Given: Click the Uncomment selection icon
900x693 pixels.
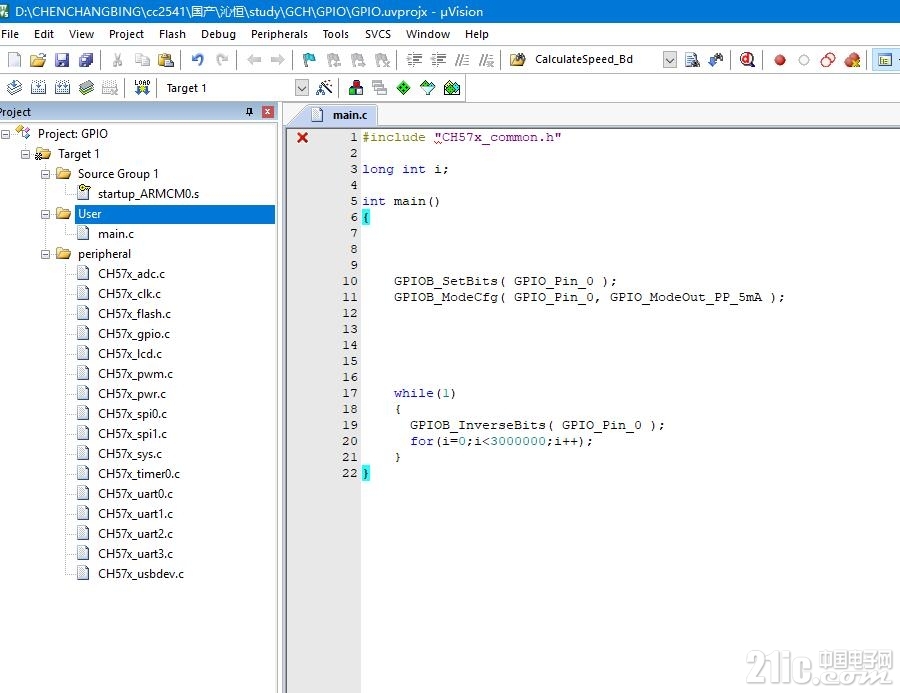Looking at the screenshot, I should (486, 60).
